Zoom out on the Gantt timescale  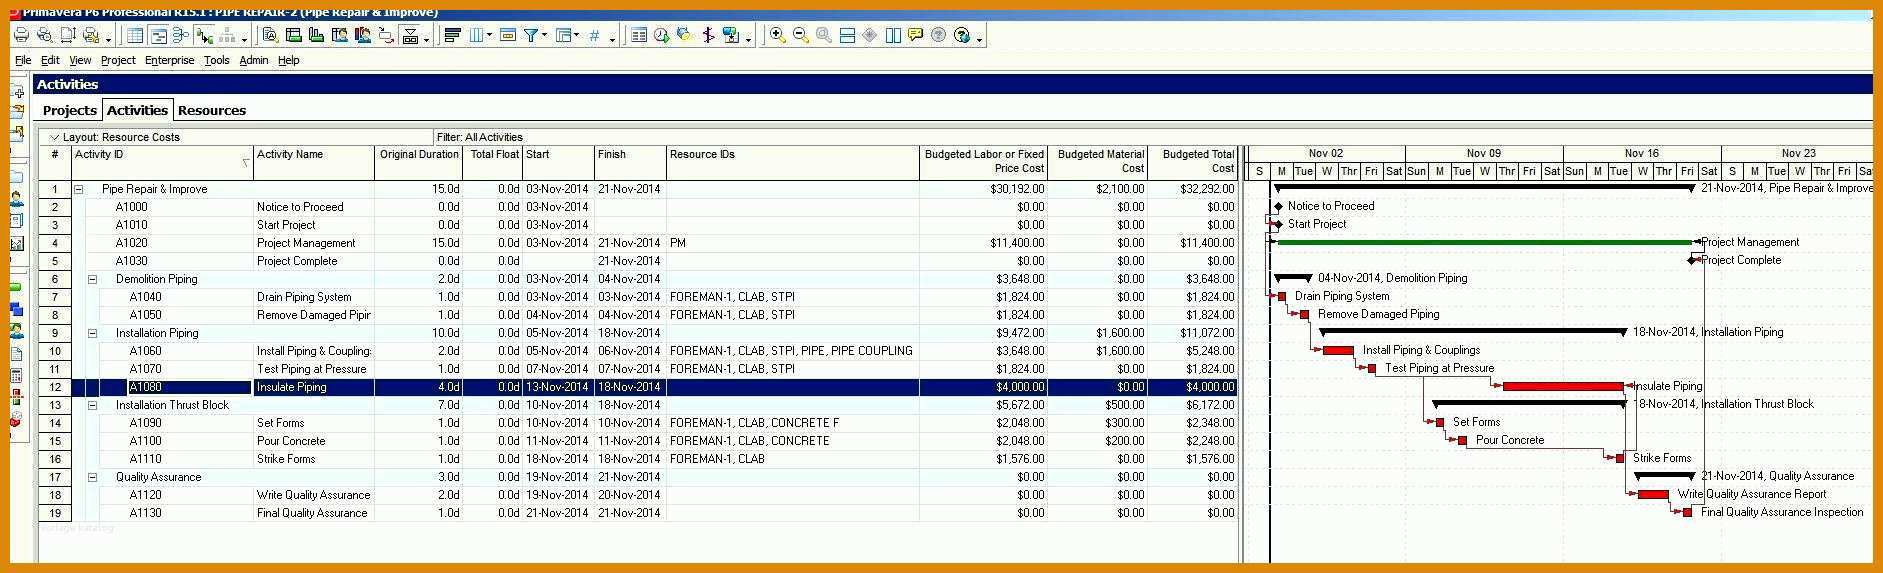801,35
